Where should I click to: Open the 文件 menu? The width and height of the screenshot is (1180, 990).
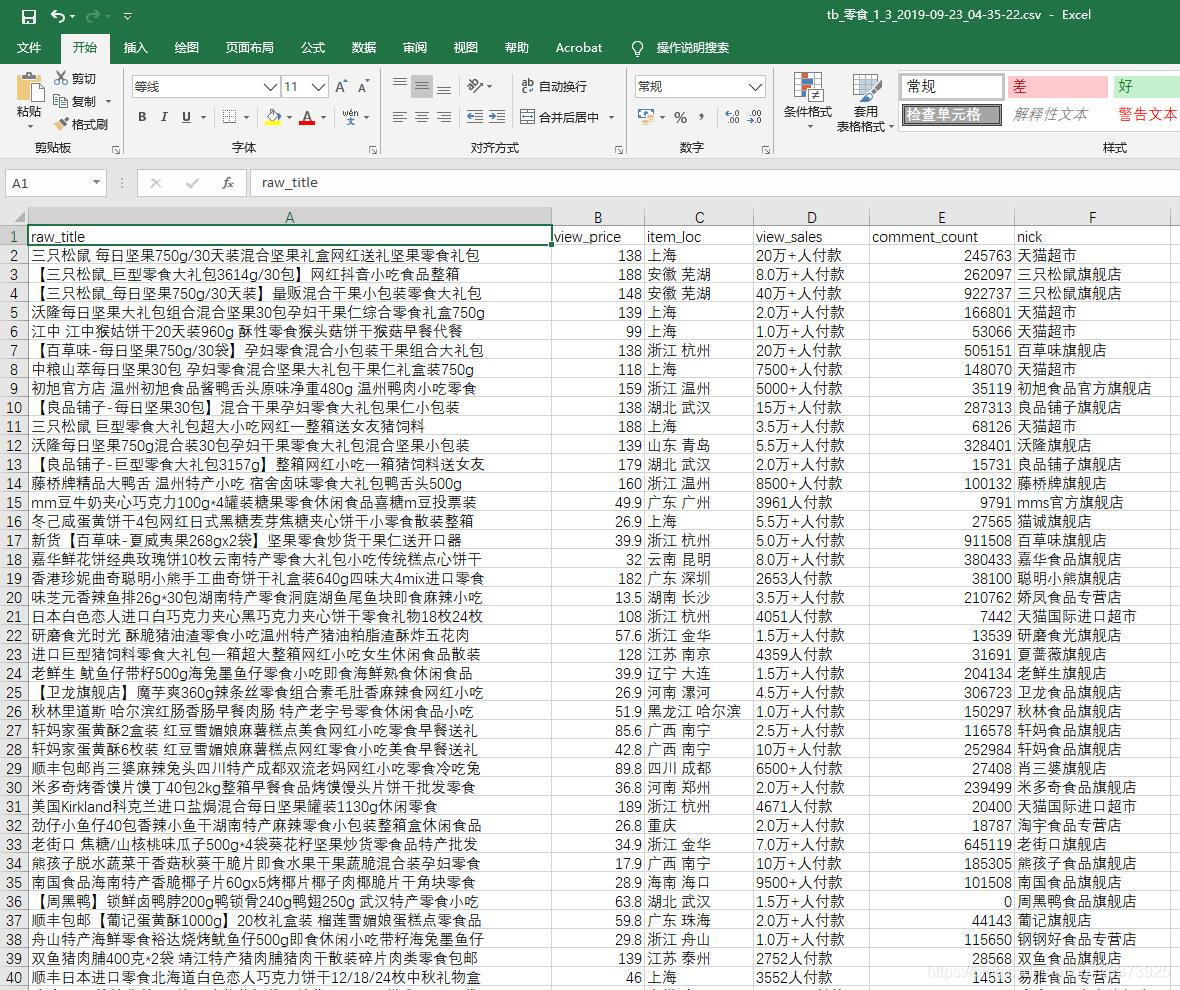coord(29,47)
